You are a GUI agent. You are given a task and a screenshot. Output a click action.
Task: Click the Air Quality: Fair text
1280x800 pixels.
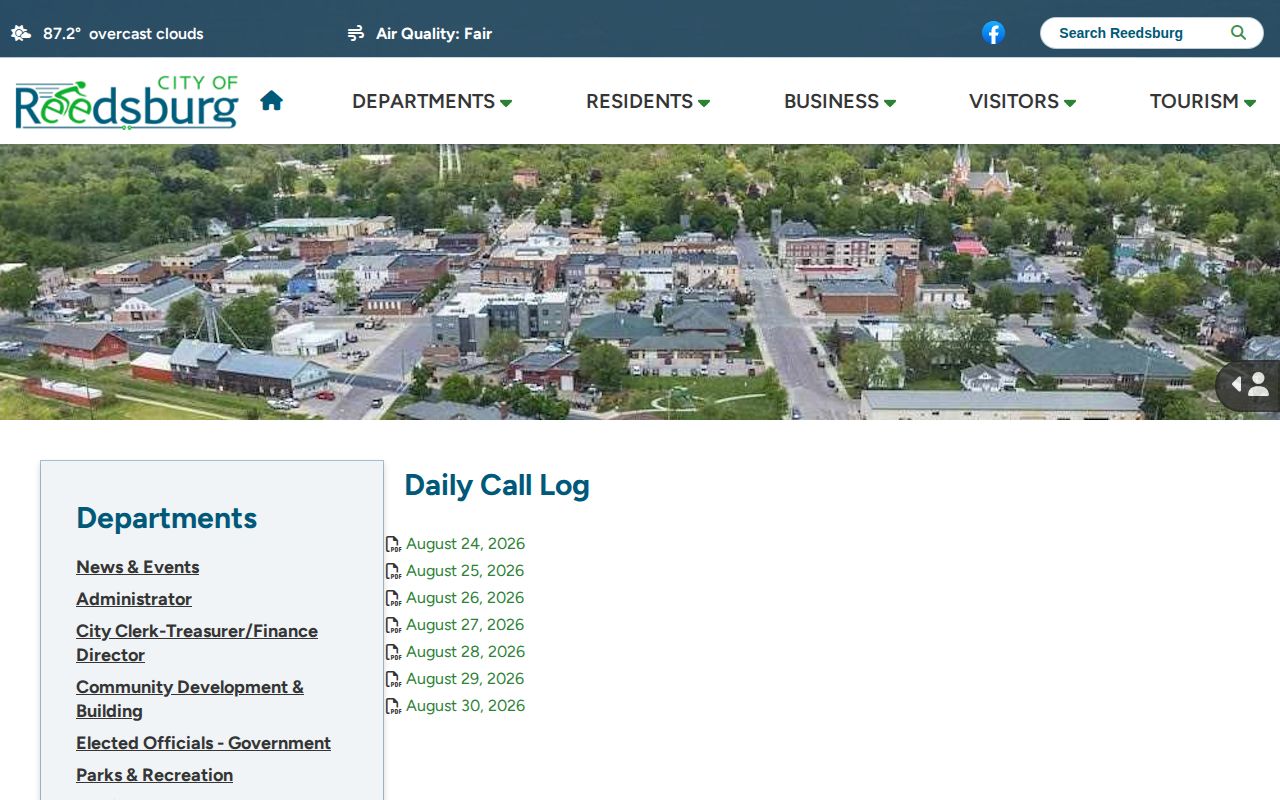pyautogui.click(x=434, y=33)
